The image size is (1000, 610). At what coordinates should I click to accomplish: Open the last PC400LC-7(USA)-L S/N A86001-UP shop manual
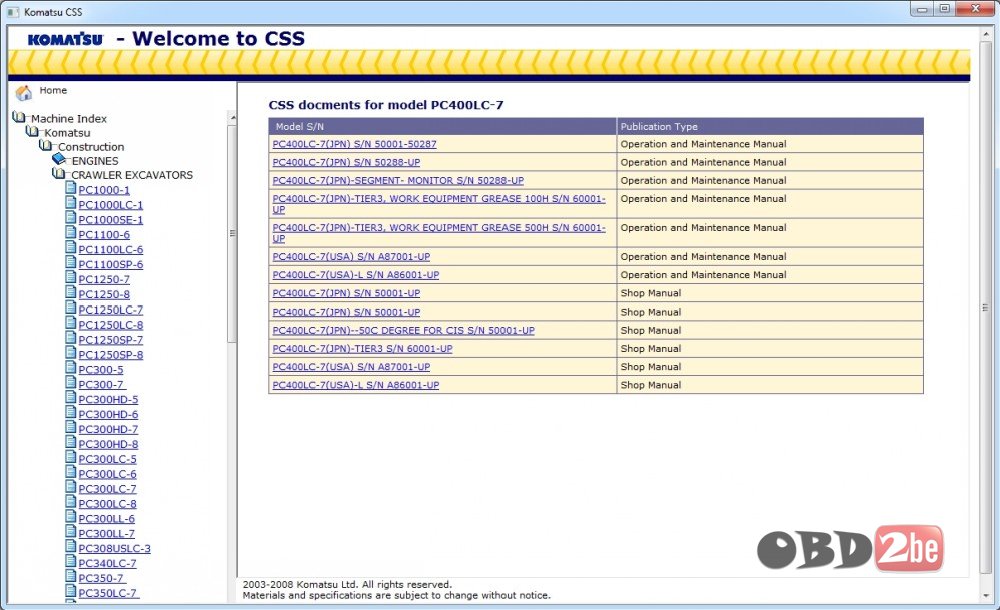[x=356, y=385]
